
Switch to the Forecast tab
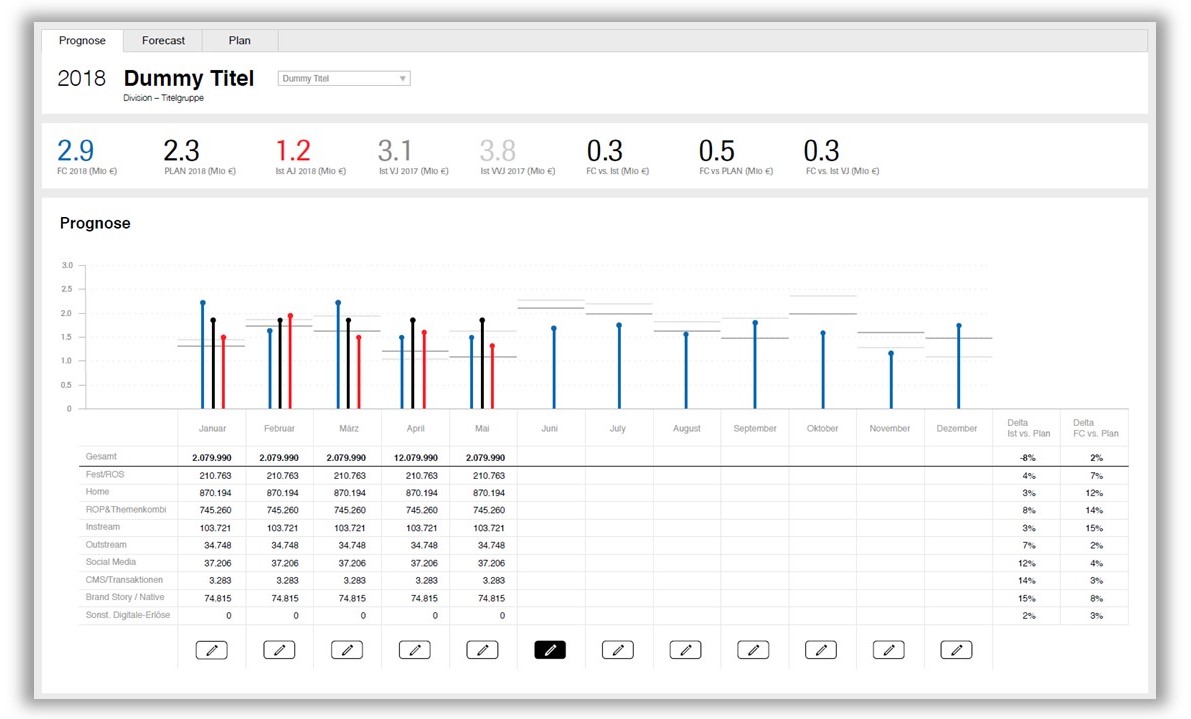pyautogui.click(x=163, y=41)
